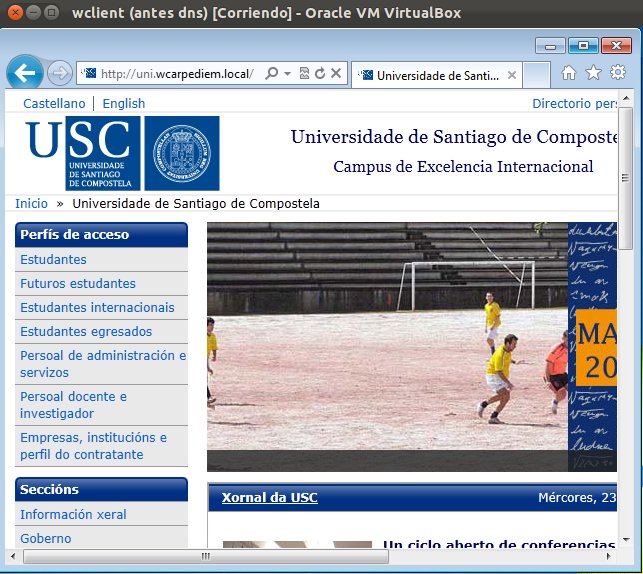Viewport: 643px width, 574px height.
Task: Open Futuros estudantes link
Action: pyautogui.click(x=78, y=283)
